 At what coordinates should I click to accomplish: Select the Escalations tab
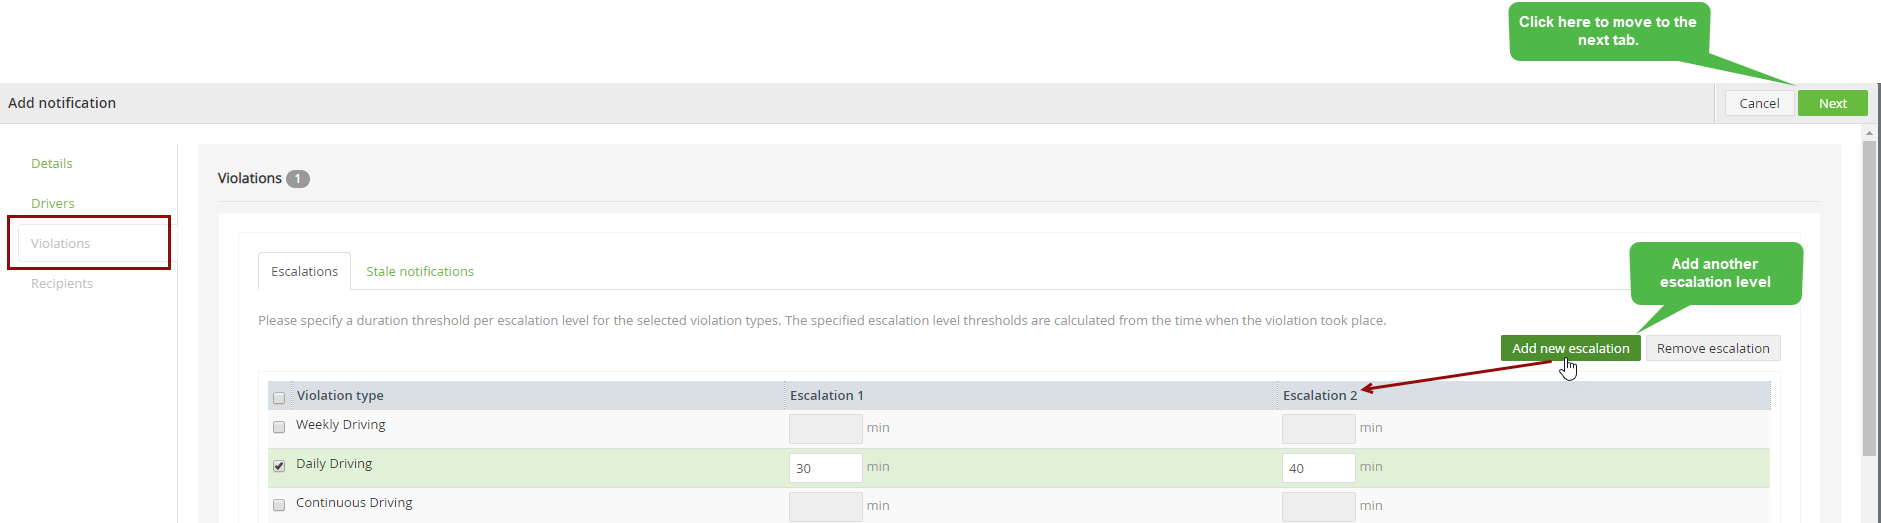[x=304, y=271]
